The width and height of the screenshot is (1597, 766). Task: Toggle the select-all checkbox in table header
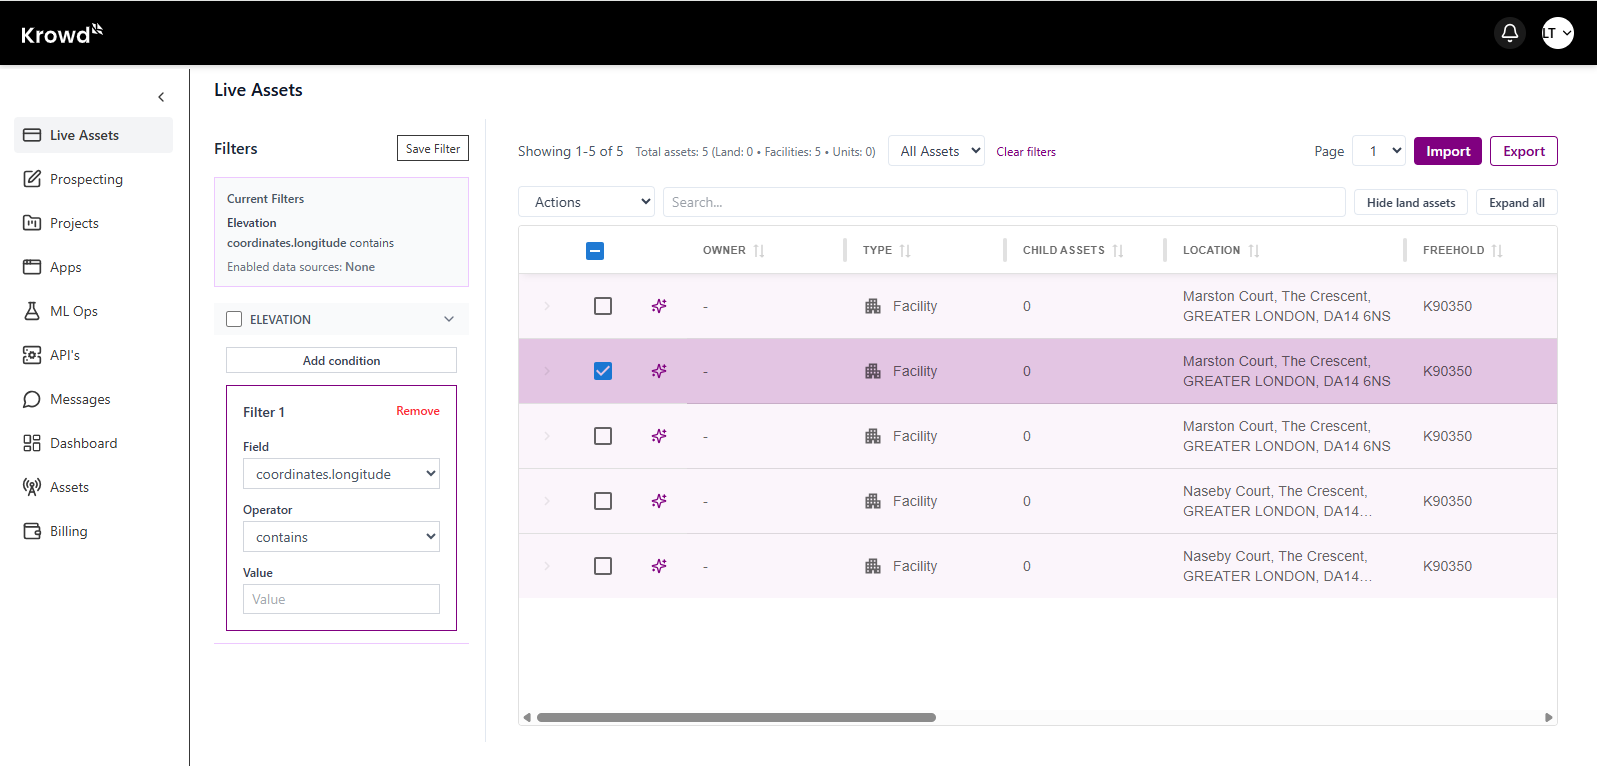(595, 251)
